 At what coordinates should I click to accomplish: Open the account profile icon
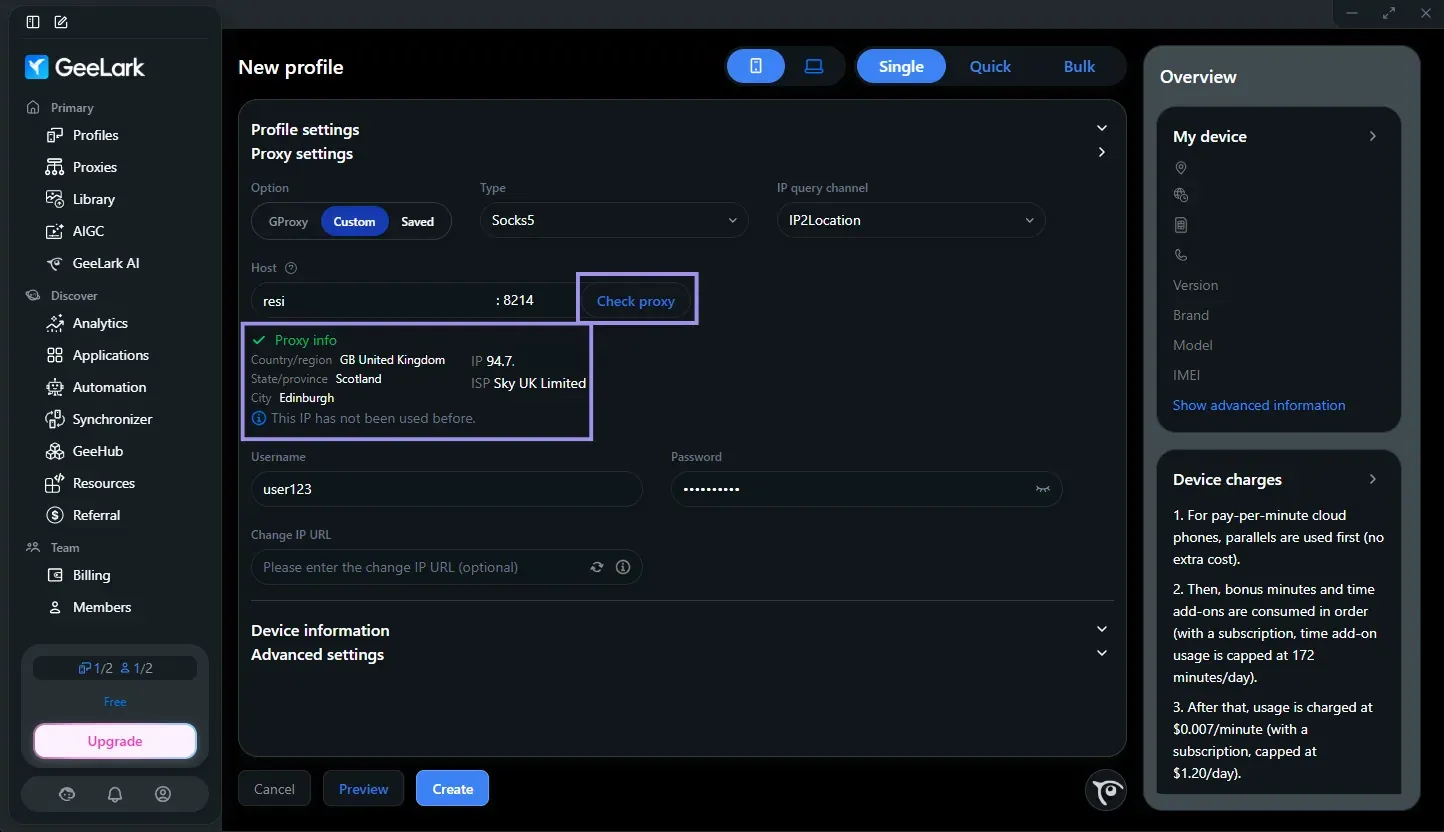163,794
